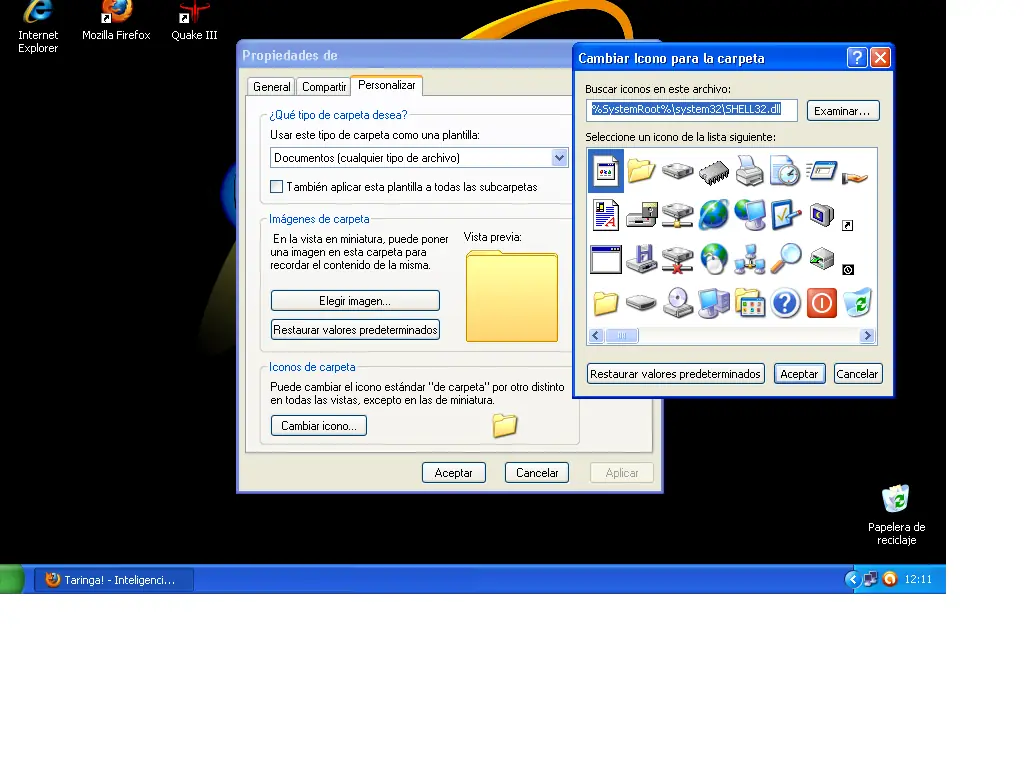Select the red power shutdown icon
The image size is (1024, 768).
tap(822, 304)
